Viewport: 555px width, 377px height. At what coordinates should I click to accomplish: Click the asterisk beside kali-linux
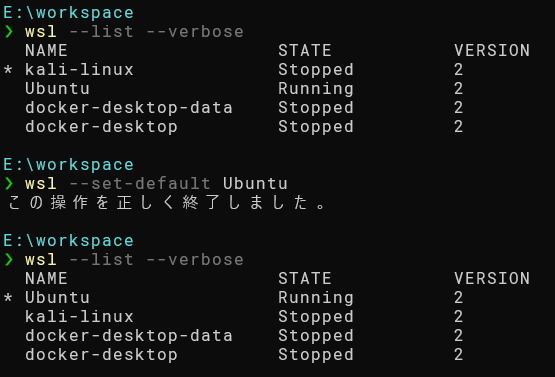8,69
